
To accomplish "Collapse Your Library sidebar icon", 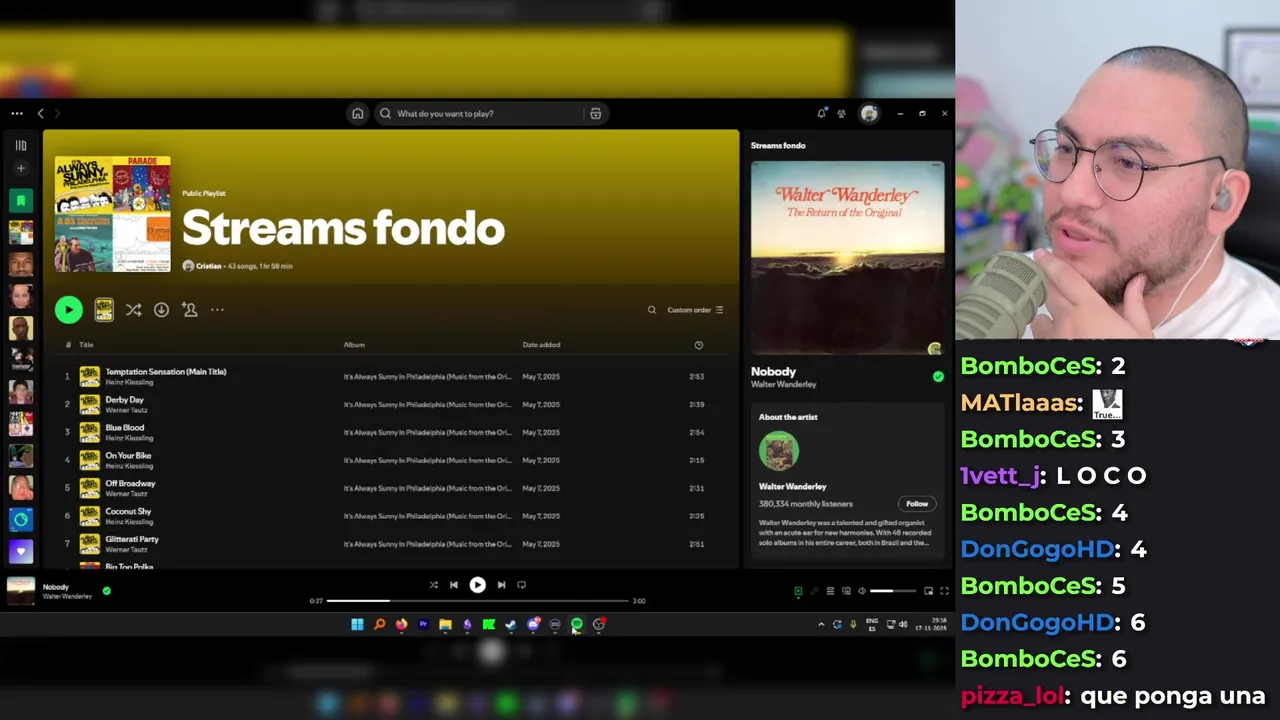I will [20, 145].
